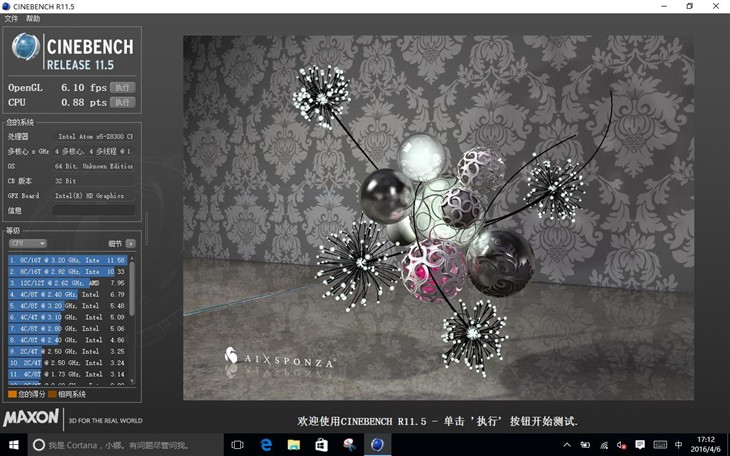Click the Cinebench taskbar icon
The height and width of the screenshot is (456, 730).
(377, 445)
